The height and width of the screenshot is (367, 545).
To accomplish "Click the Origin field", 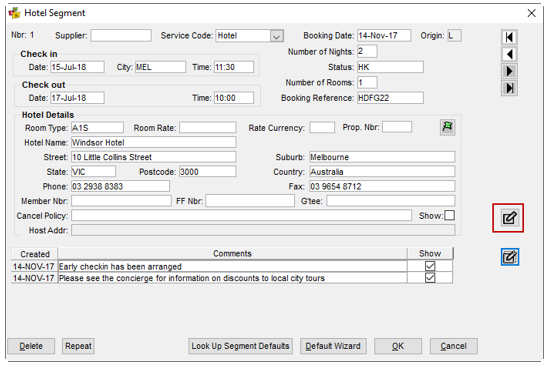I will (454, 35).
